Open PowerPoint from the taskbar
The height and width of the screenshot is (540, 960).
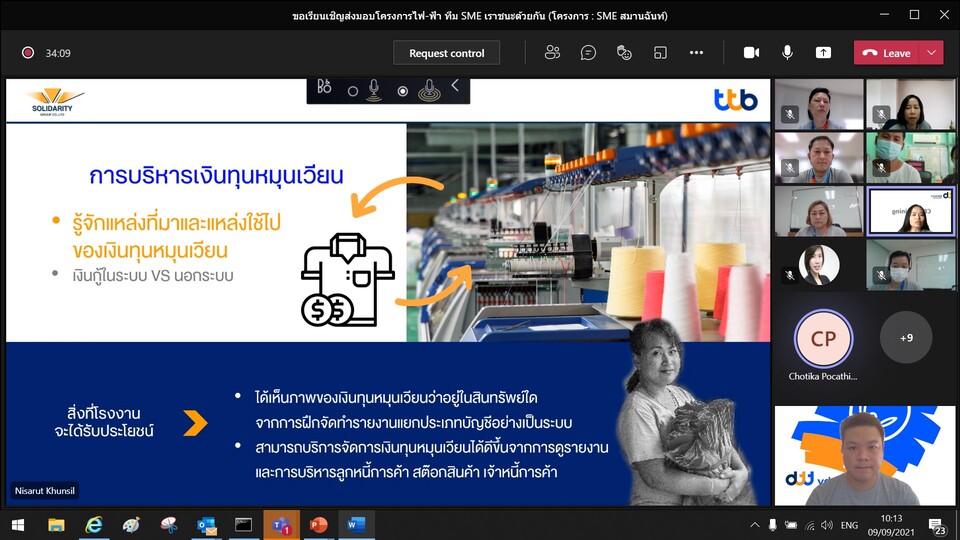point(318,525)
